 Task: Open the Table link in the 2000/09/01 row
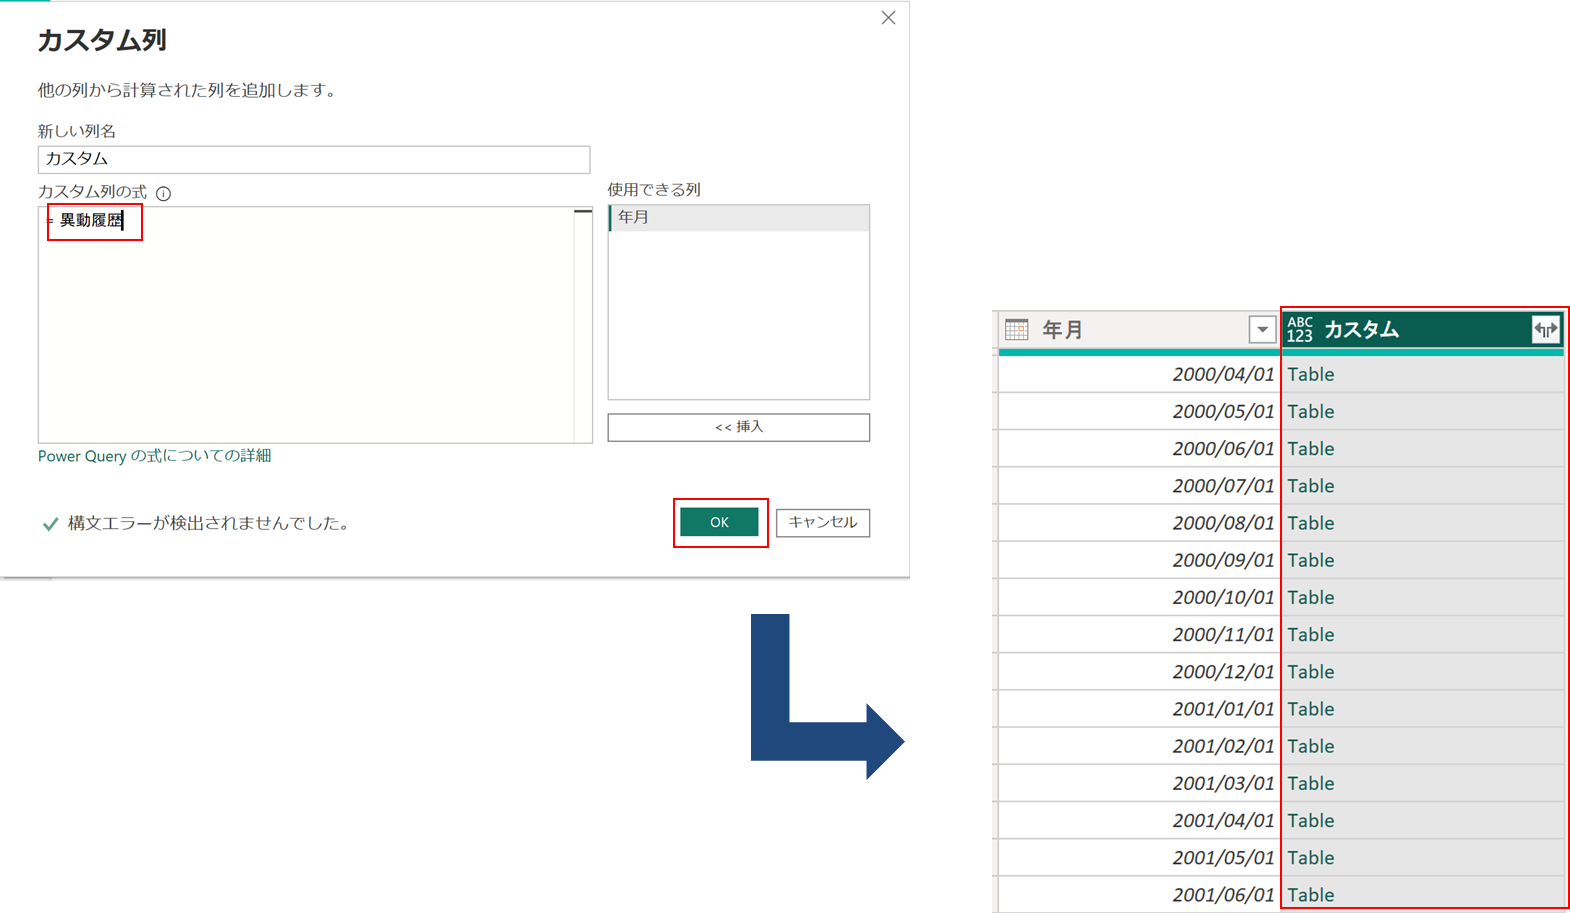click(x=1310, y=560)
